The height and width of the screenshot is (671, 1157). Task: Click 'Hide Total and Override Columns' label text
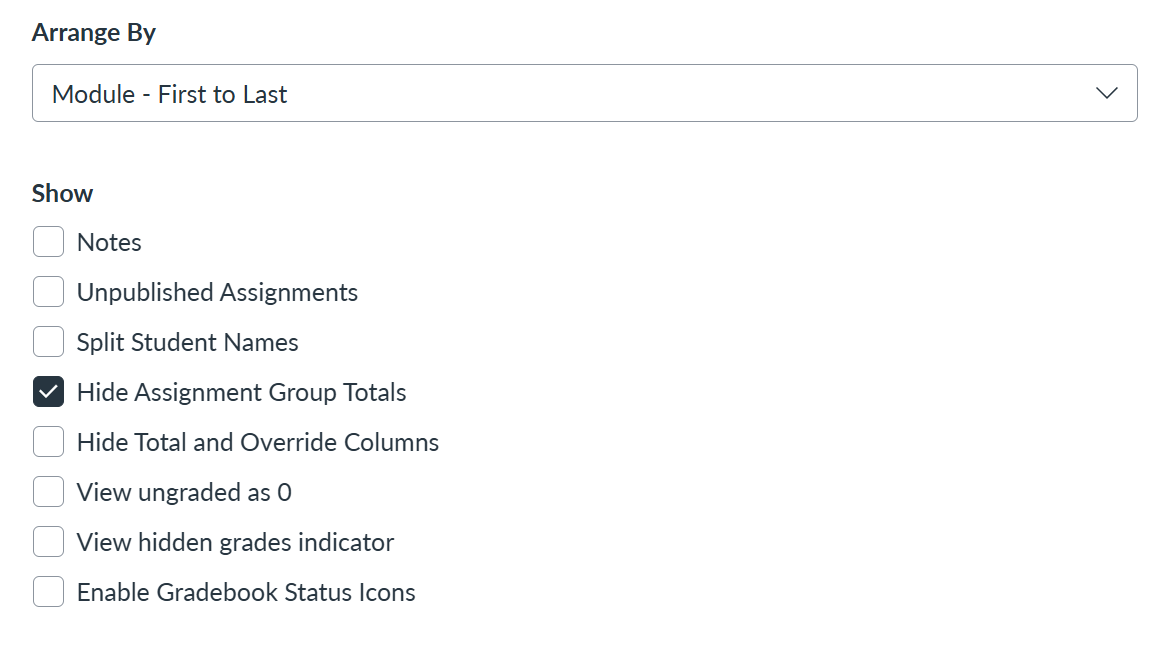click(x=258, y=442)
